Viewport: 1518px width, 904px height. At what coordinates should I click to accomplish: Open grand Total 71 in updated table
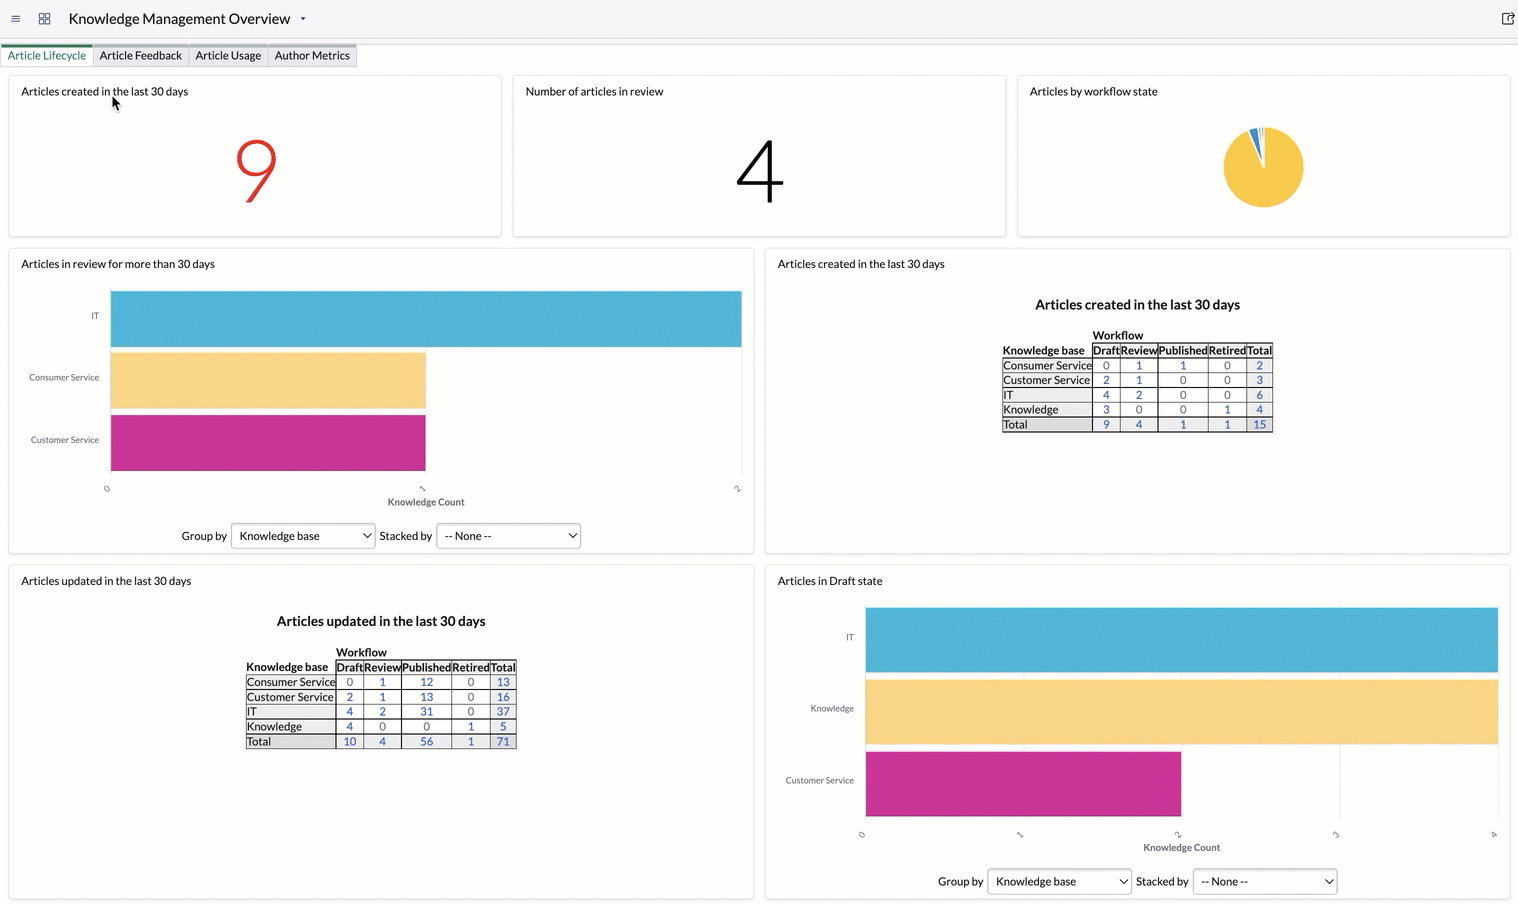pyautogui.click(x=503, y=742)
